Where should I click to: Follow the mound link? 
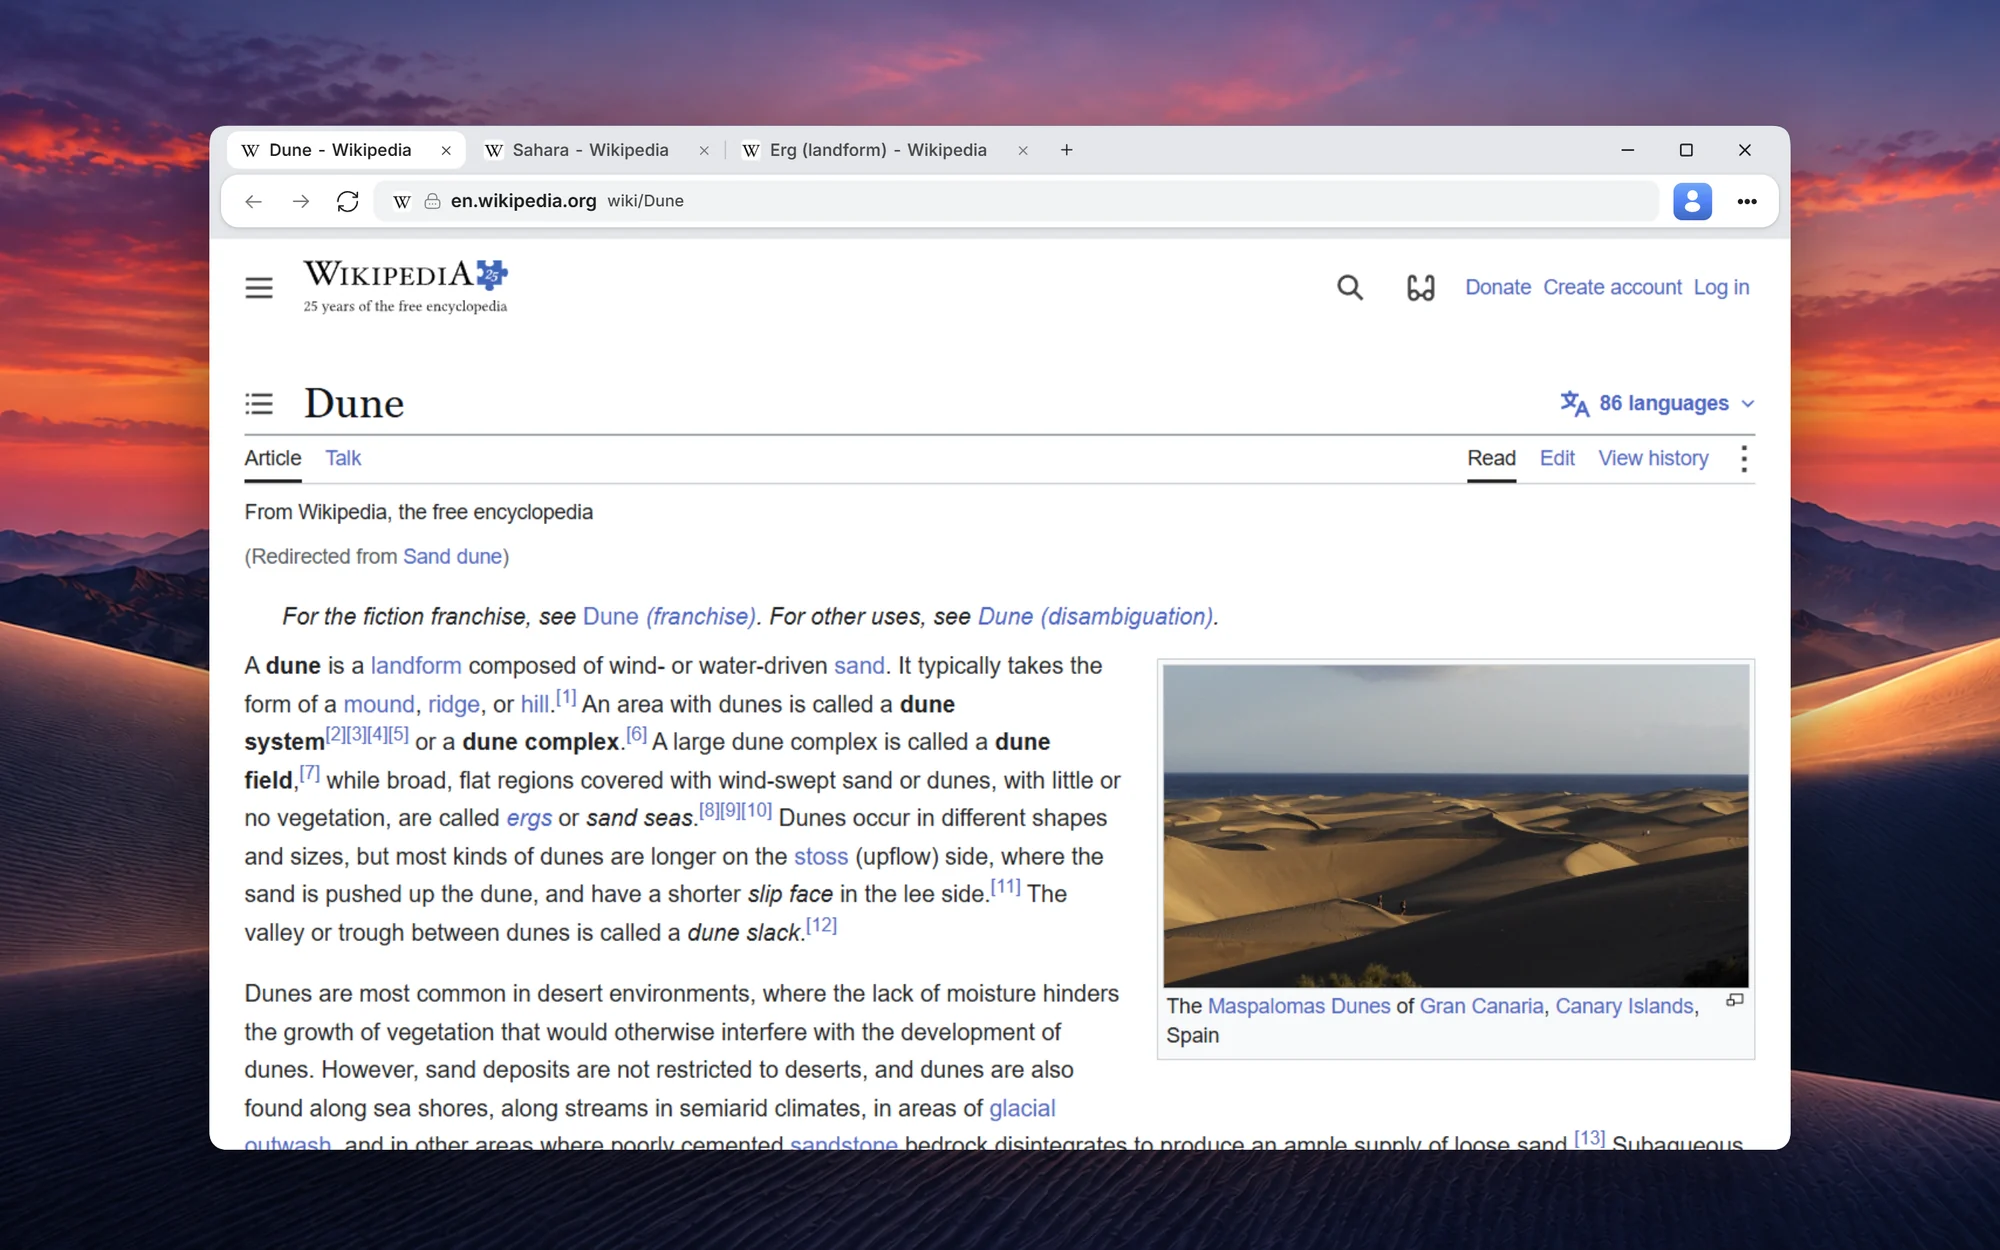379,705
